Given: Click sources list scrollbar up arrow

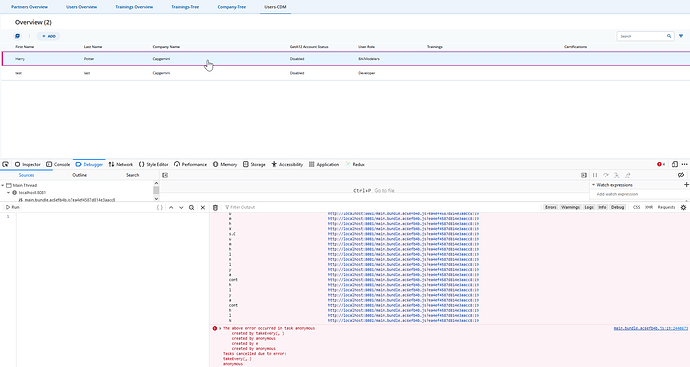Looking at the screenshot, I should click(156, 183).
